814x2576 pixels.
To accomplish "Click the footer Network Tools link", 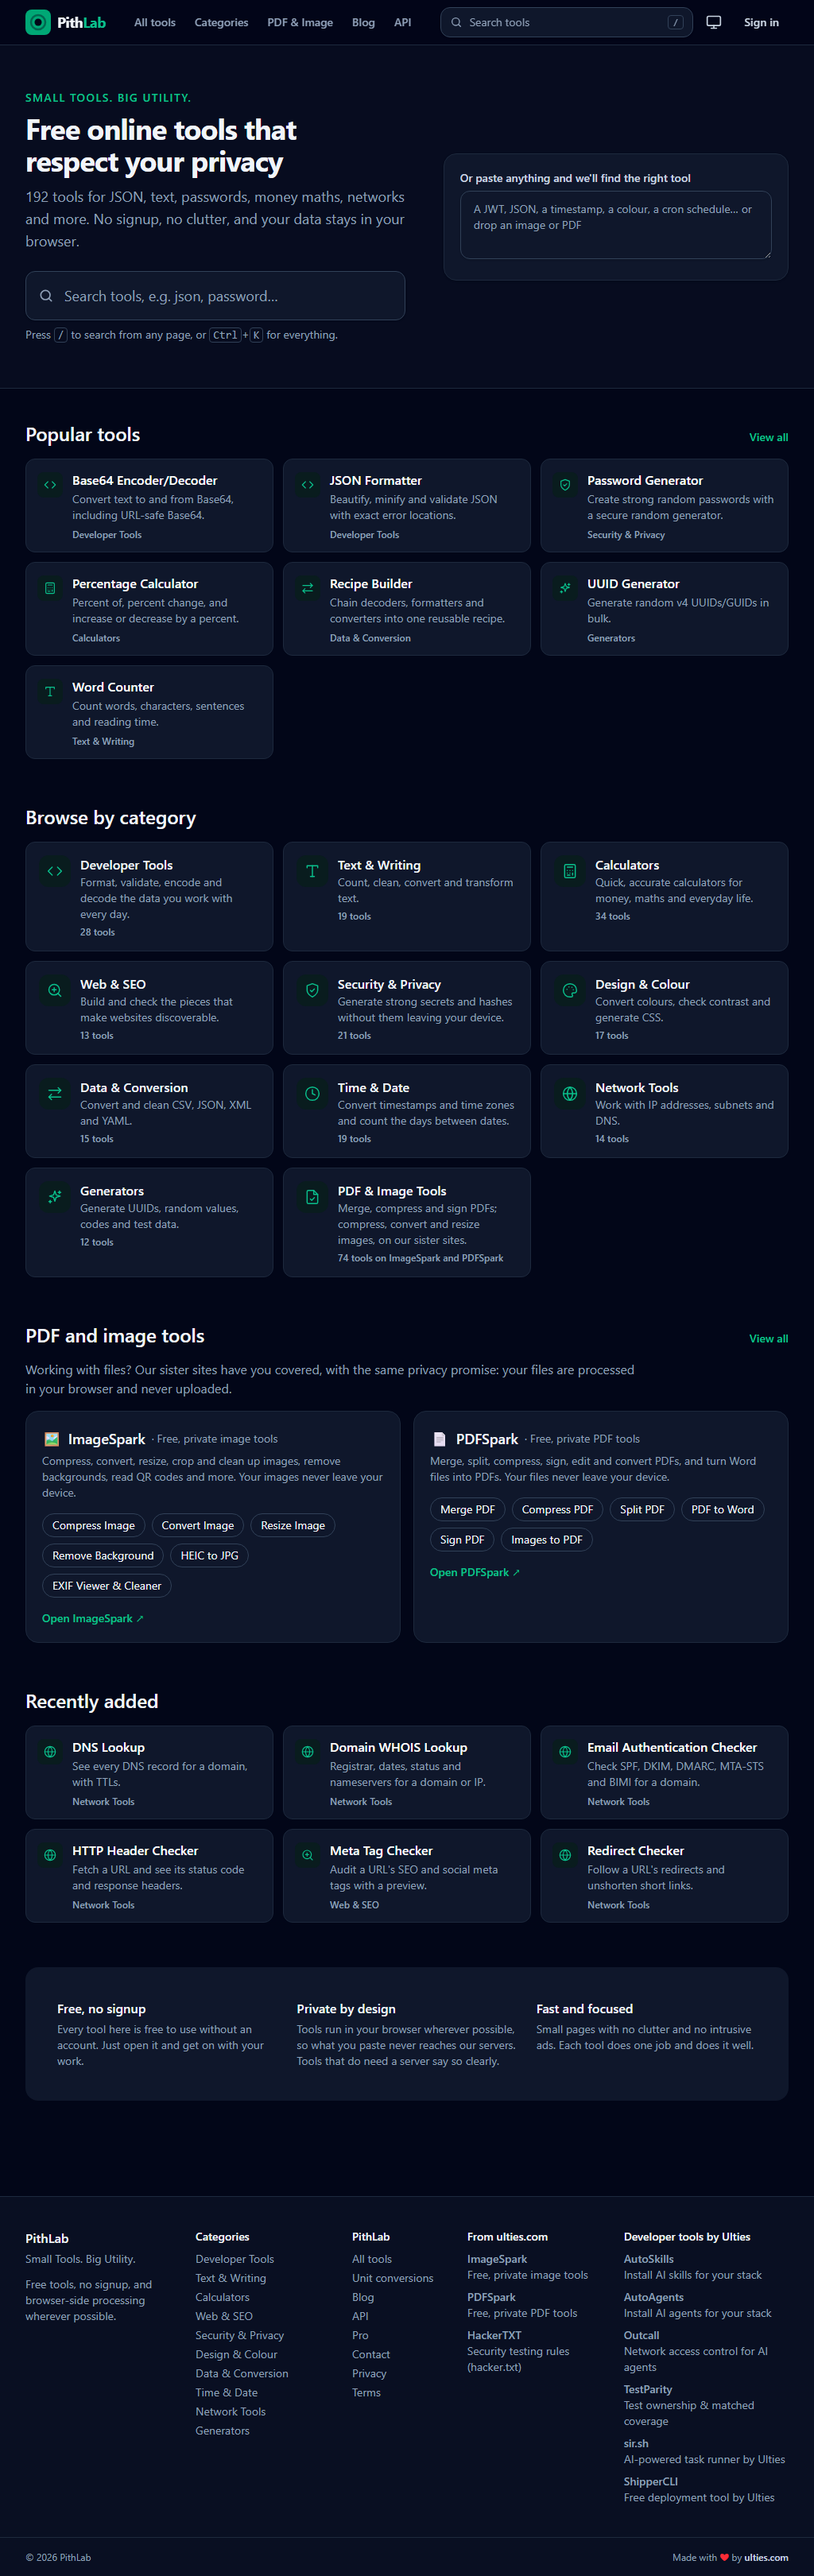I will (231, 2411).
